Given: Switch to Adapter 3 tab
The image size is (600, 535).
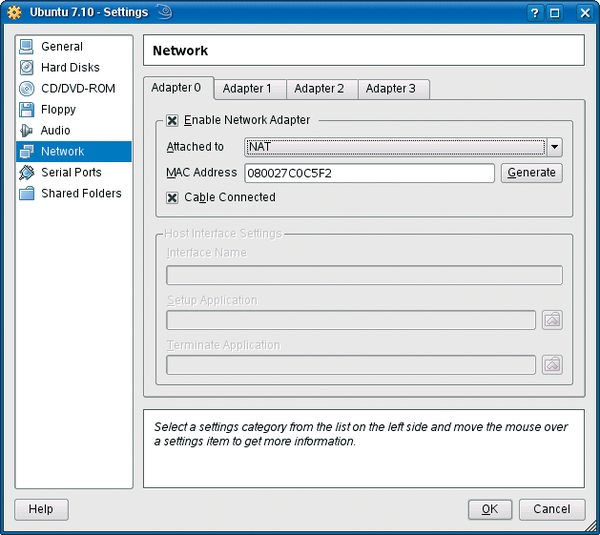Looking at the screenshot, I should [394, 89].
